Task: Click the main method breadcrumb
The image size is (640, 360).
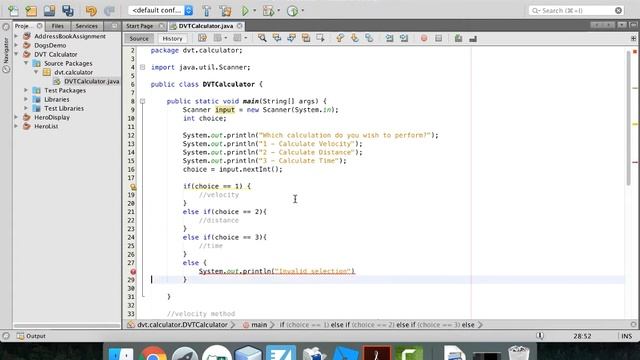Action: coord(259,325)
